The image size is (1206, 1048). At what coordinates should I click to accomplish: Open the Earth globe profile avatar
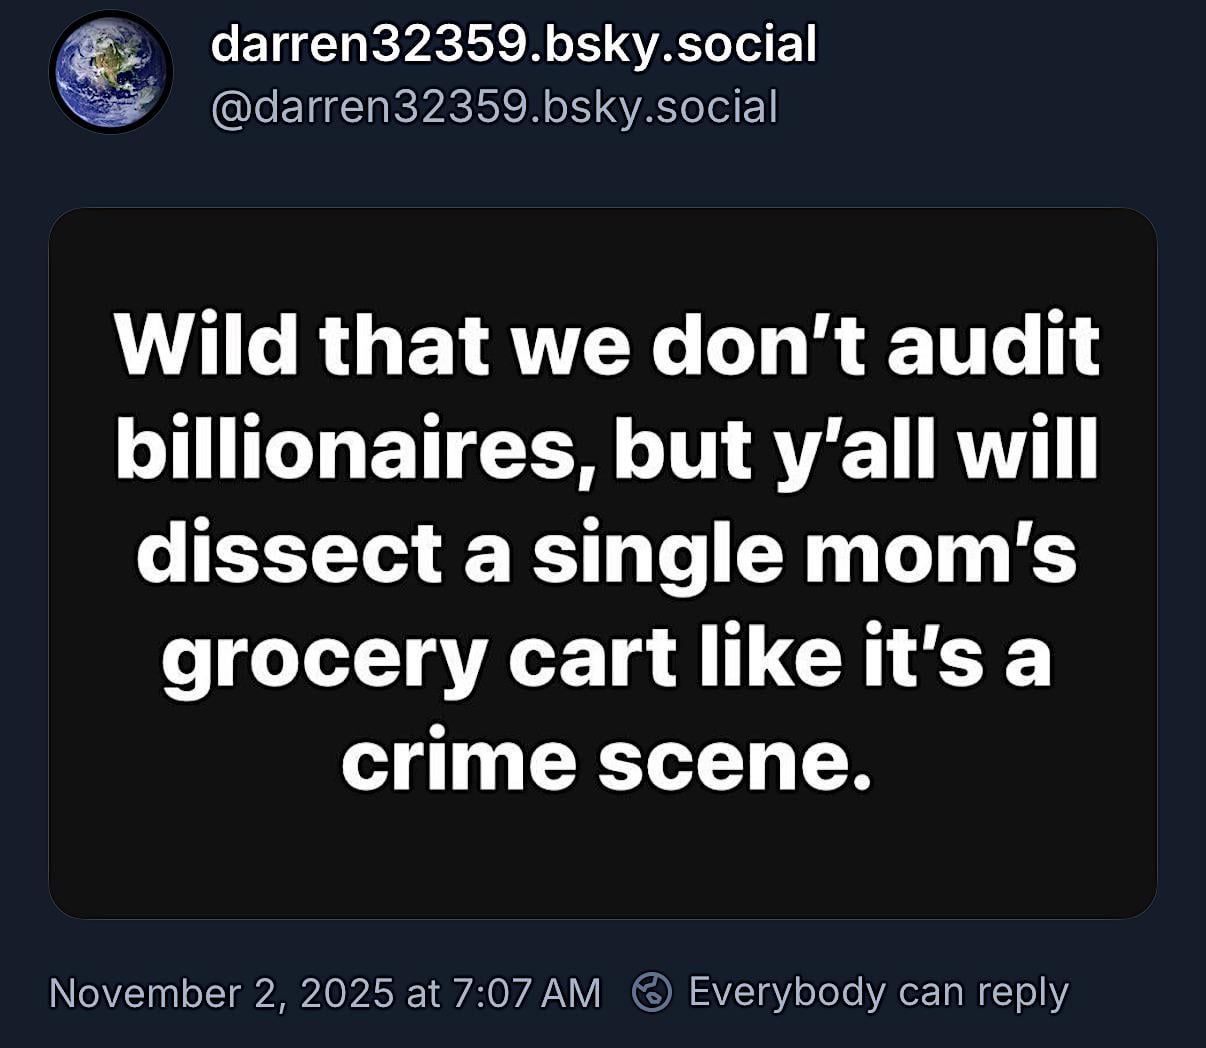[x=111, y=72]
